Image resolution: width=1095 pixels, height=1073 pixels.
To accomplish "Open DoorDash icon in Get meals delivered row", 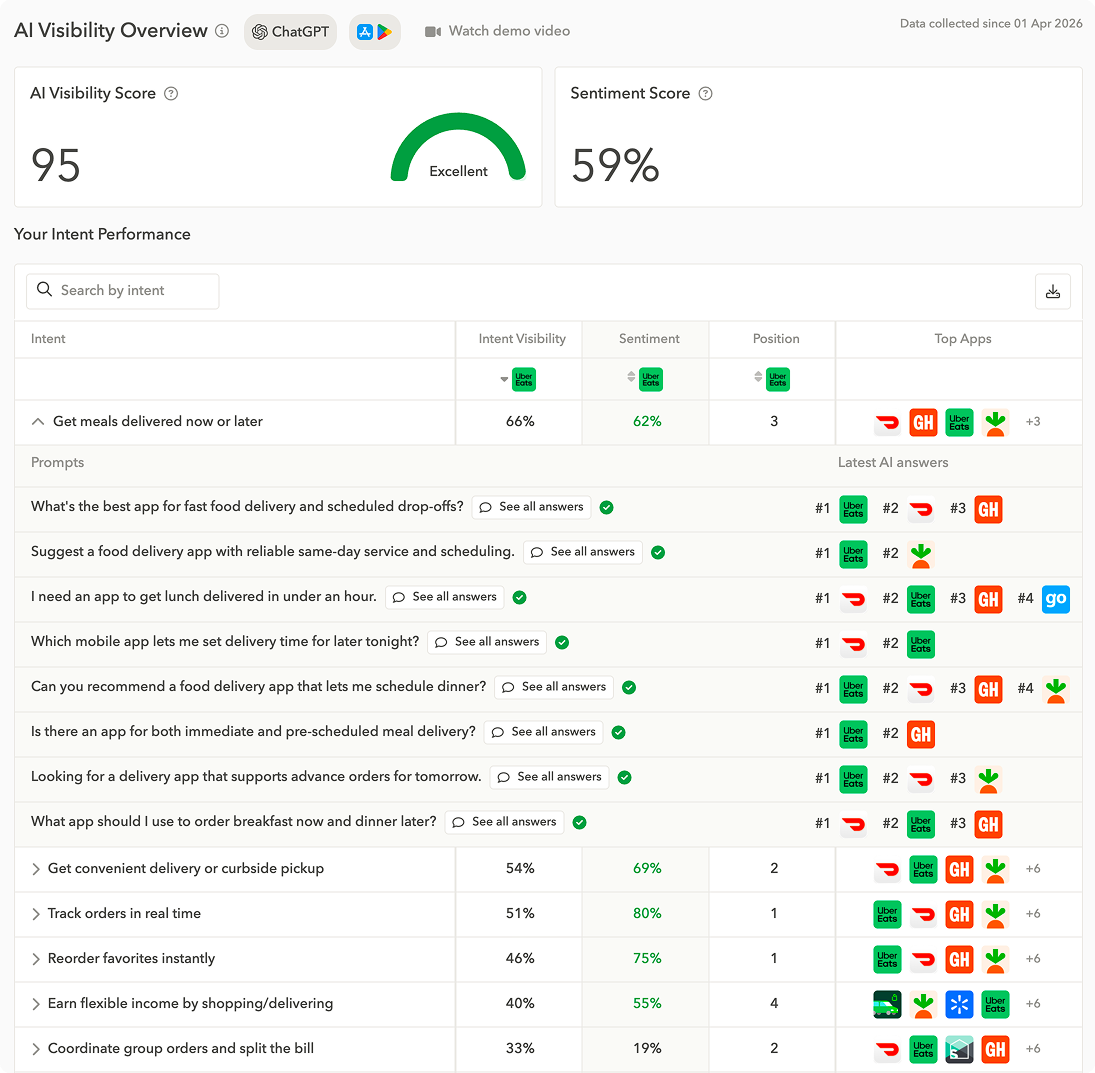I will tap(888, 423).
